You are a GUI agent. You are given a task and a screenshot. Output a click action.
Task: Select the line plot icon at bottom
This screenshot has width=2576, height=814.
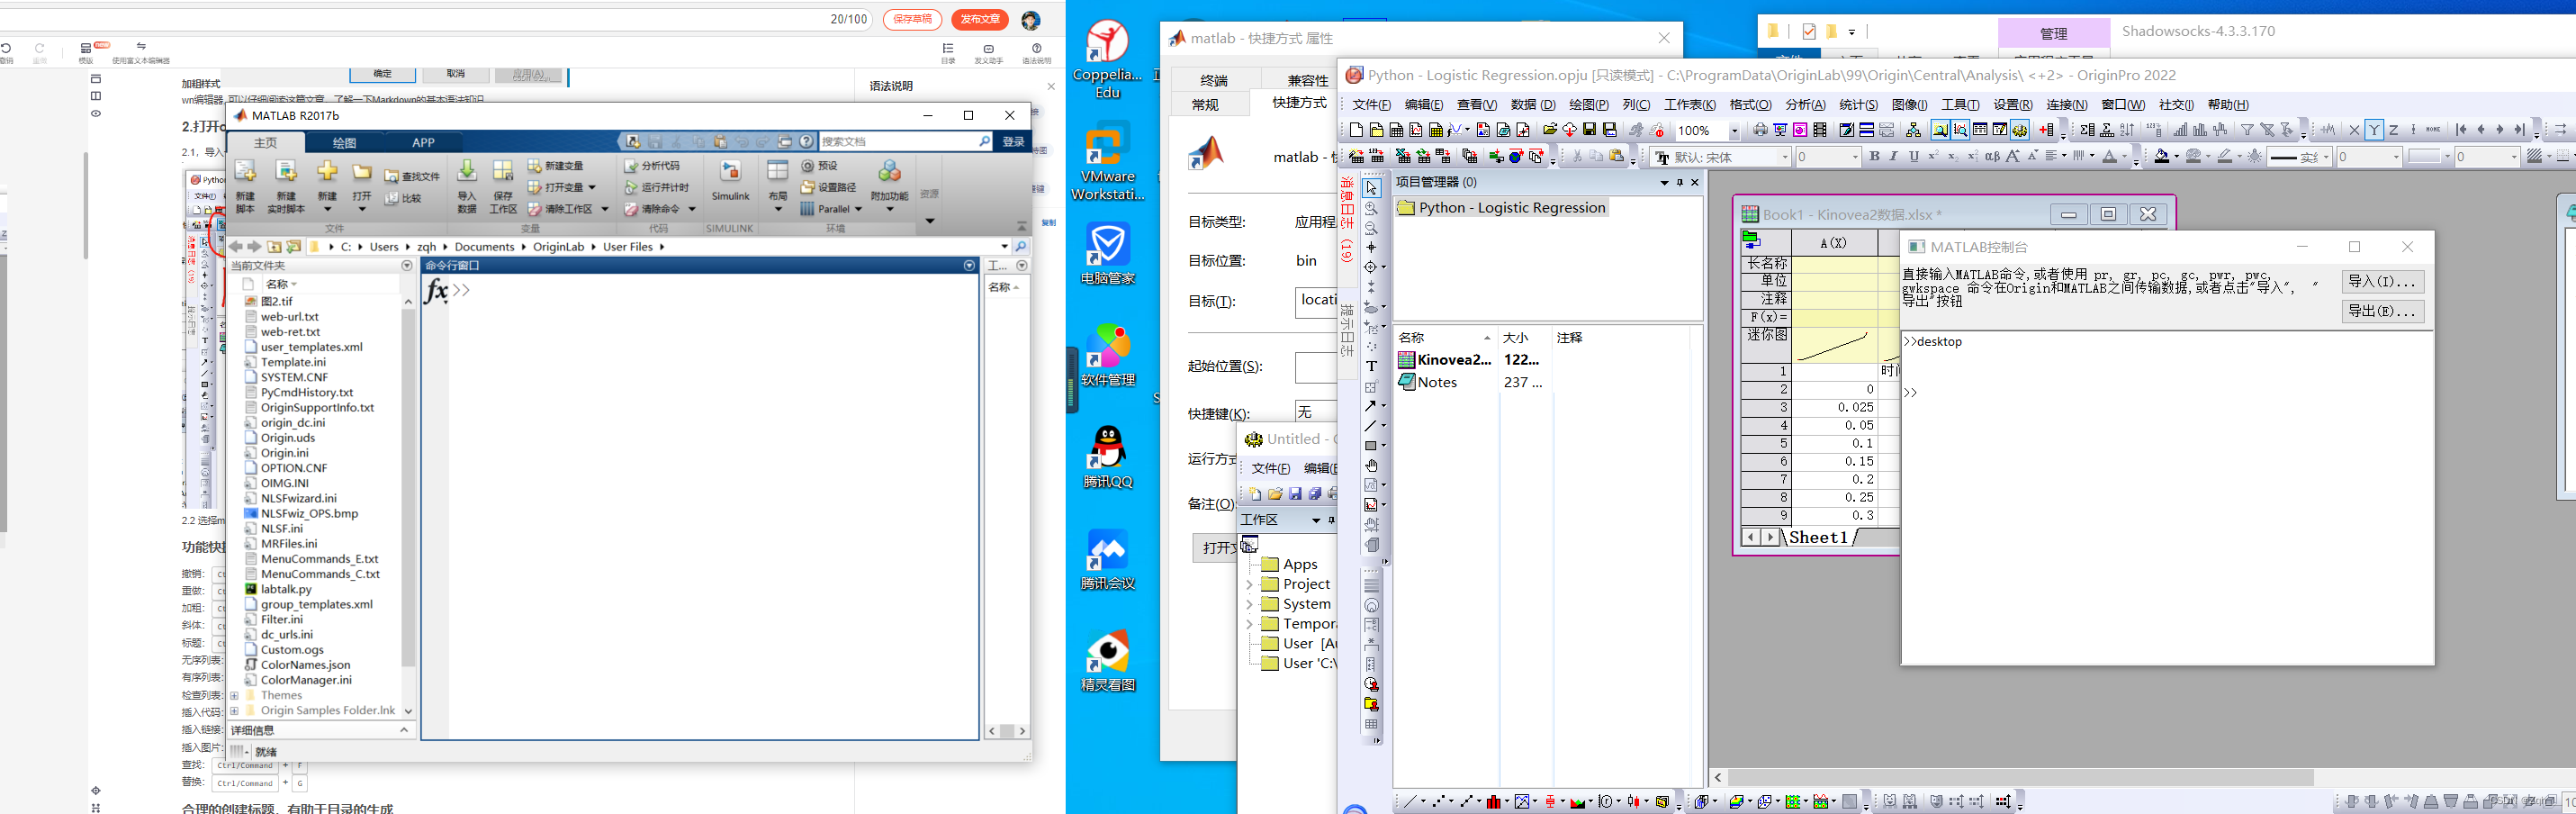[1411, 801]
